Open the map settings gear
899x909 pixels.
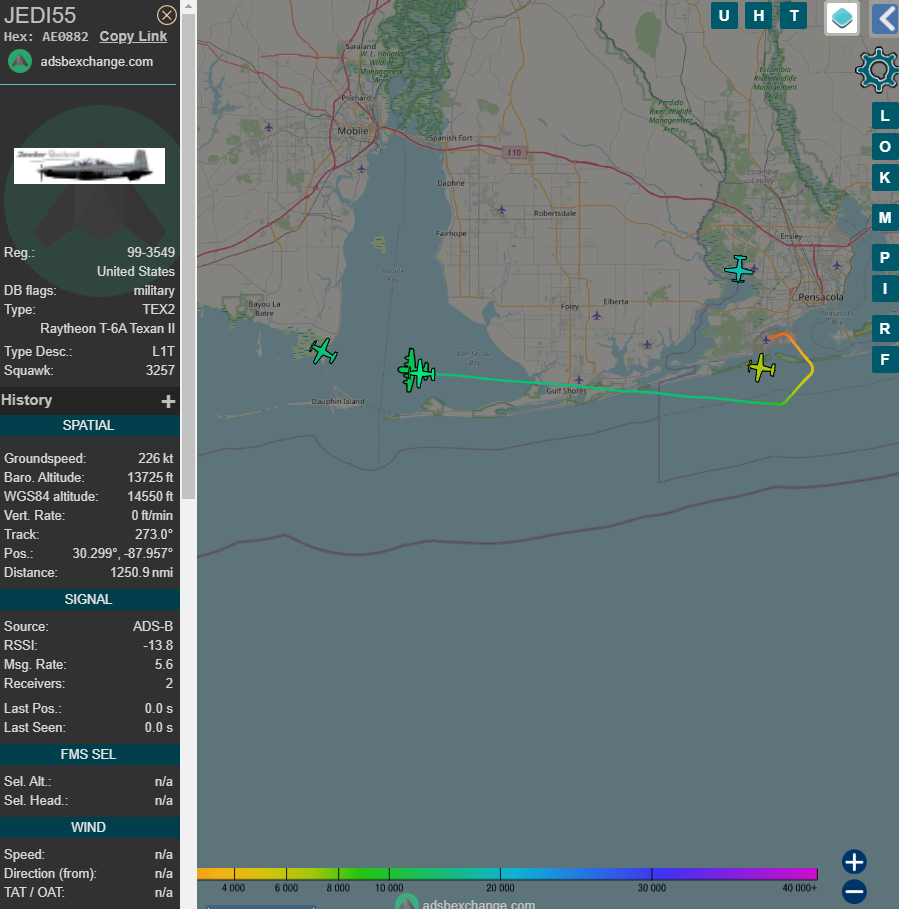click(x=877, y=70)
